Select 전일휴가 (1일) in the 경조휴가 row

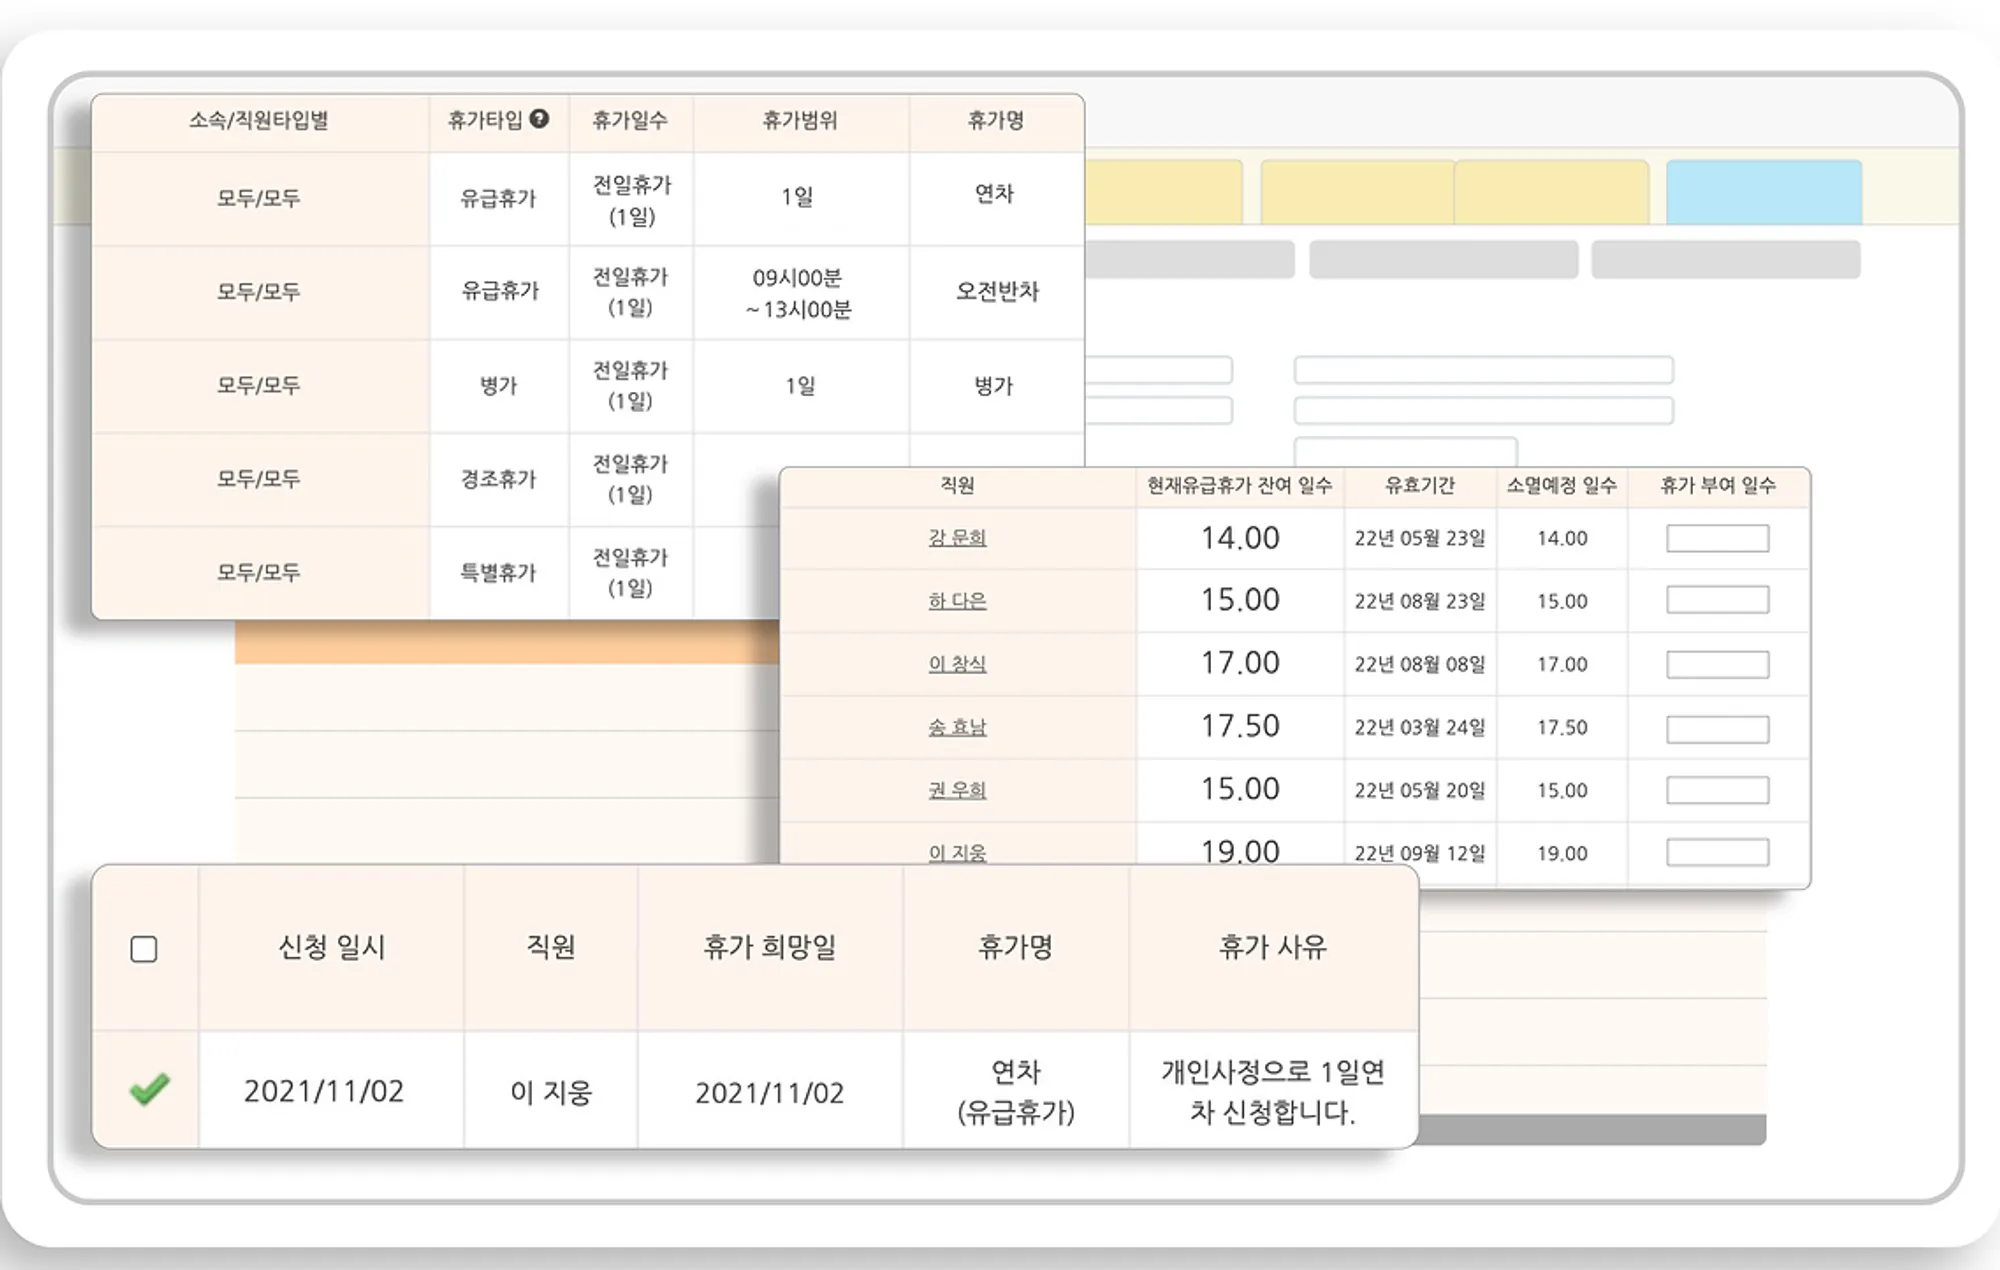pos(630,479)
